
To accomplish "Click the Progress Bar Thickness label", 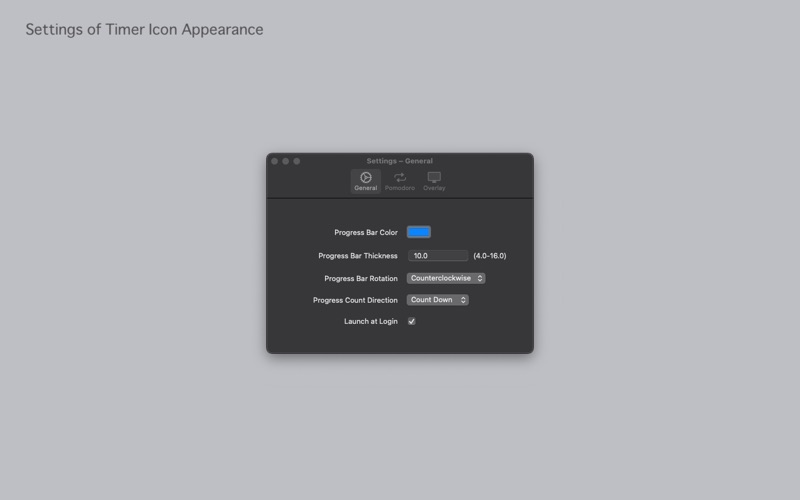I will click(x=358, y=256).
